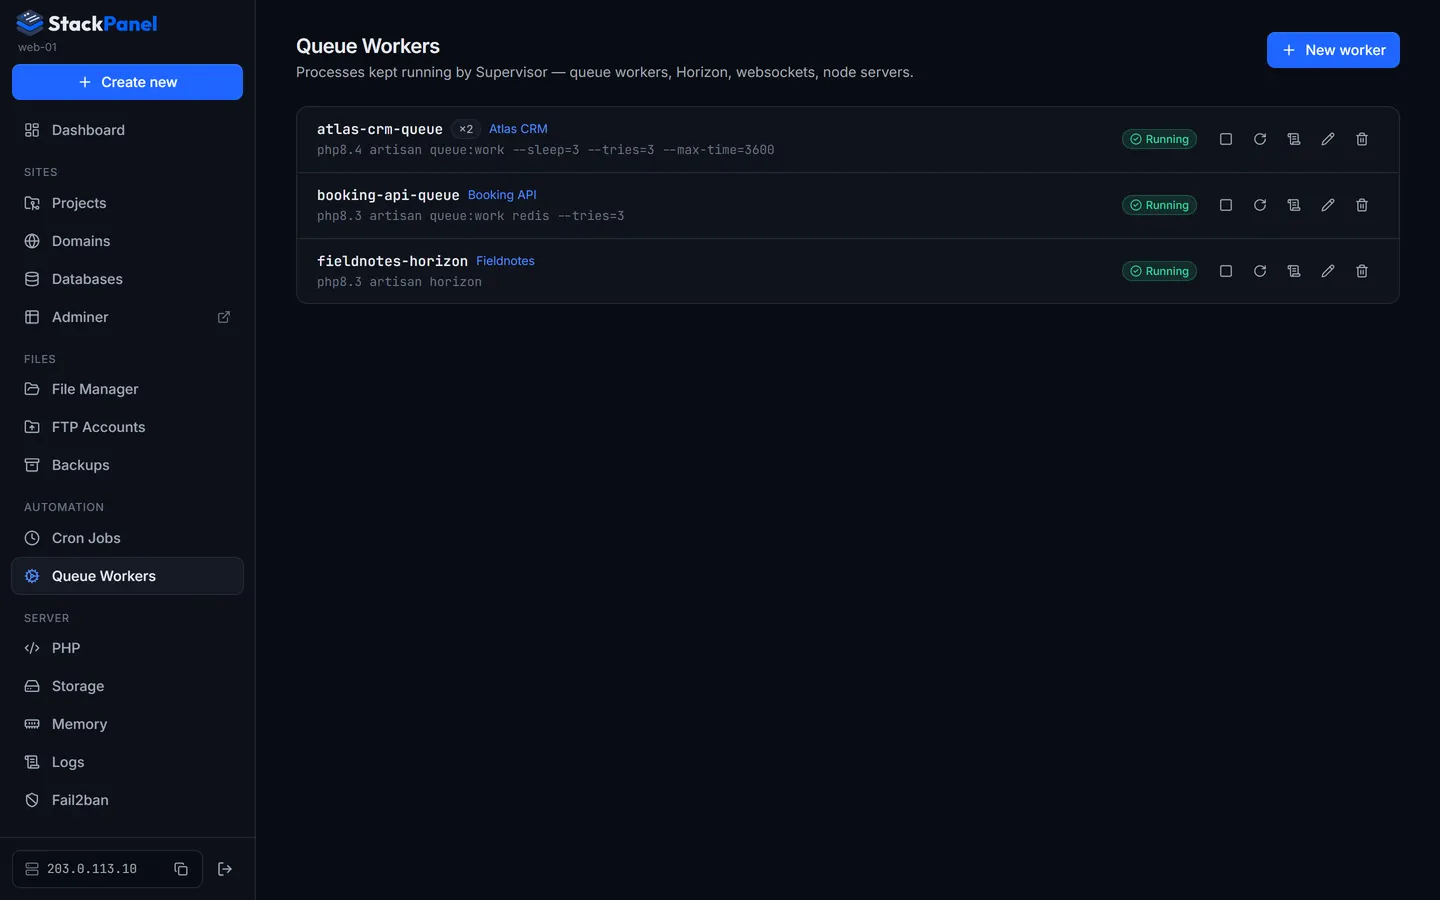The width and height of the screenshot is (1440, 900).
Task: Stop the atlas-crm-queue worker
Action: click(x=1226, y=139)
